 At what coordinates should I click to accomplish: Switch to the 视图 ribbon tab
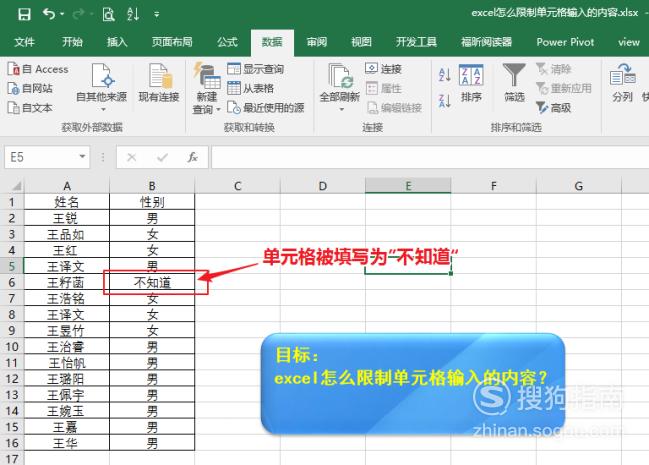[x=361, y=42]
